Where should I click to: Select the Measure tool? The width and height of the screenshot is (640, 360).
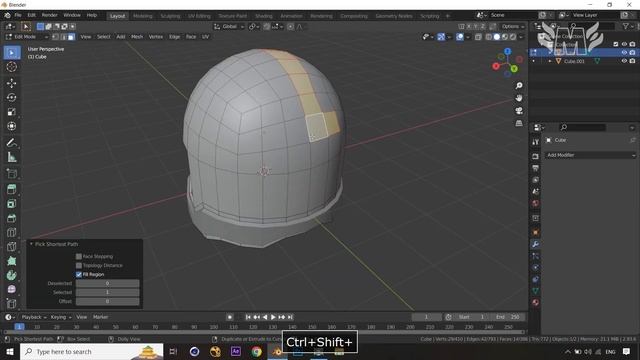[x=11, y=157]
